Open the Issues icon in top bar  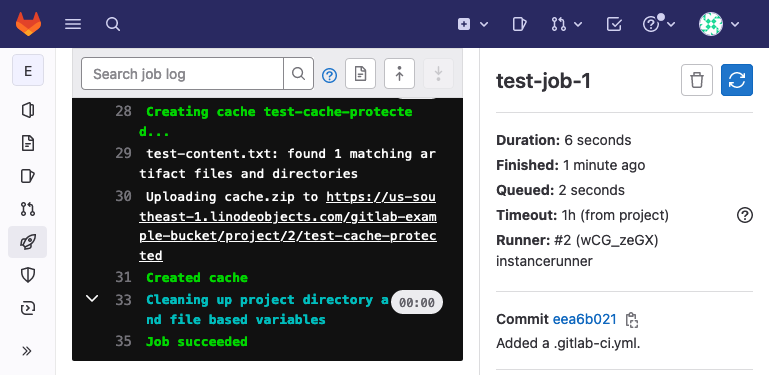pyautogui.click(x=519, y=24)
